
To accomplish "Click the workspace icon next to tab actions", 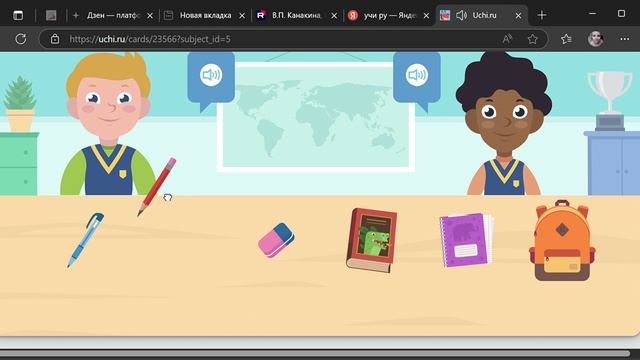I will point(51,16).
